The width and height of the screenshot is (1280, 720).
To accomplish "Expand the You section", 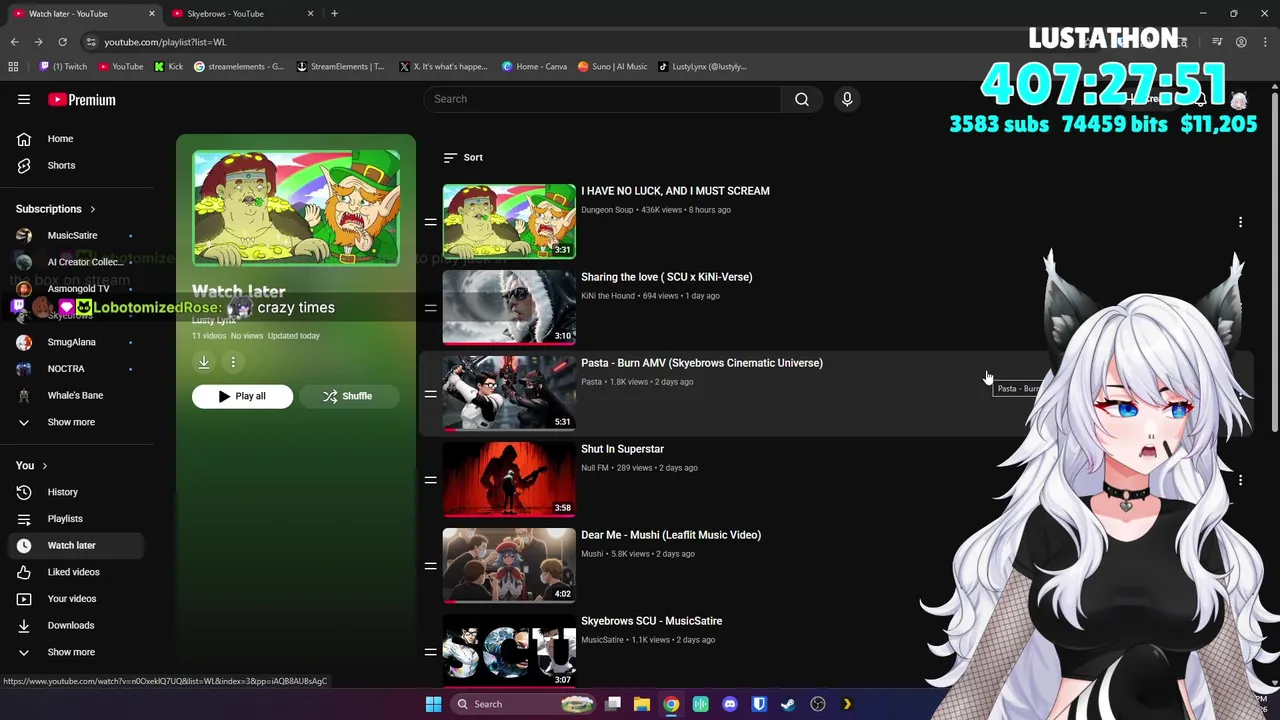I will (32, 465).
